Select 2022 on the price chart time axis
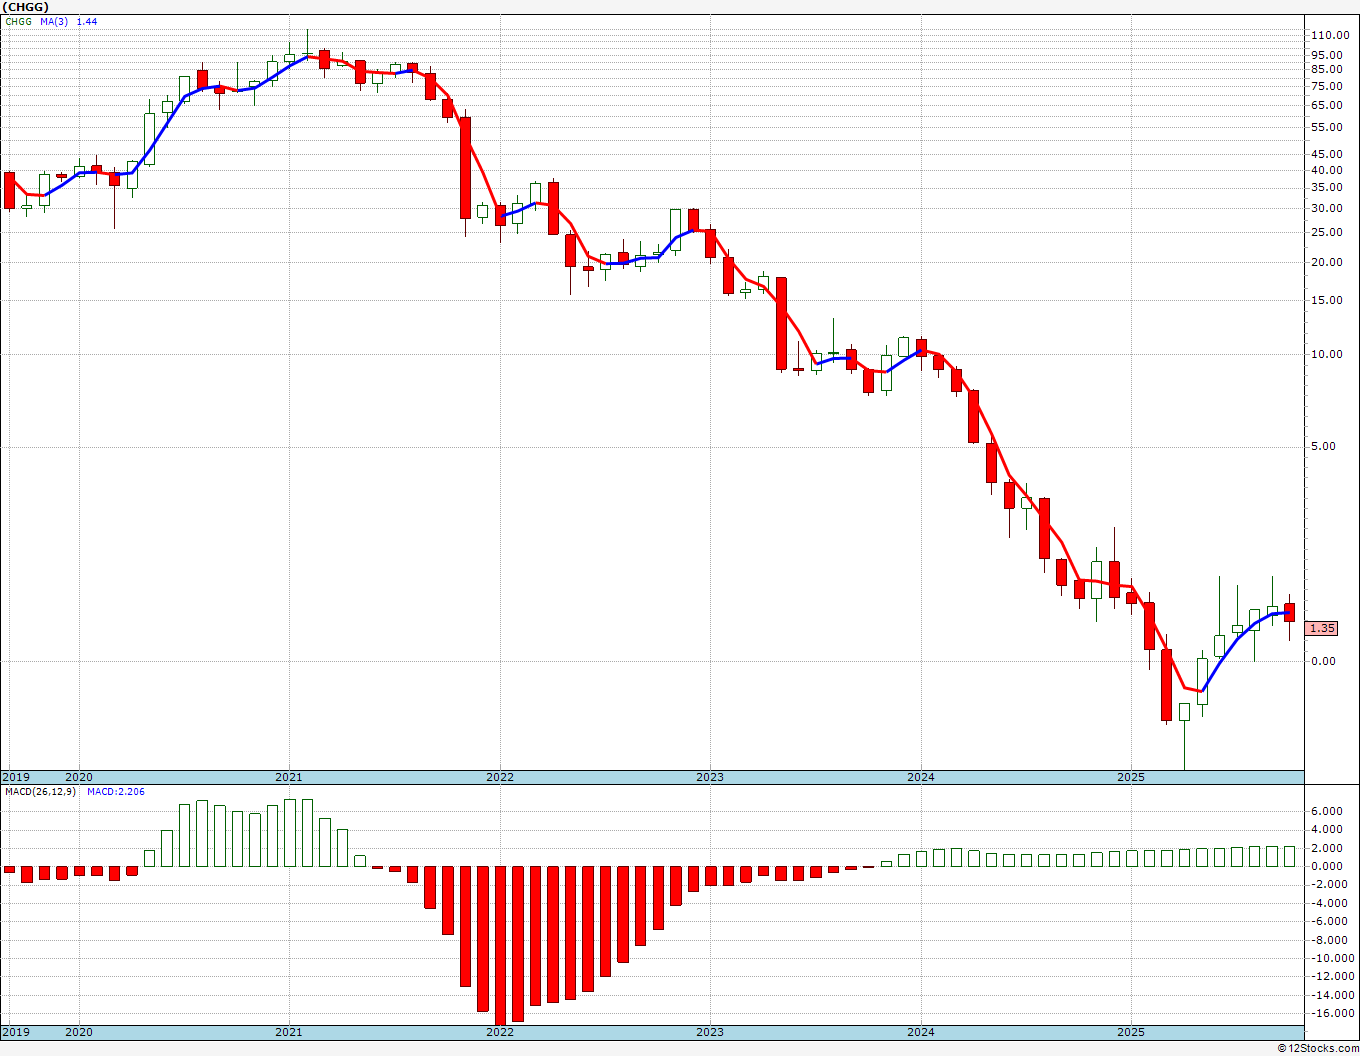The height and width of the screenshot is (1056, 1360). (x=500, y=777)
